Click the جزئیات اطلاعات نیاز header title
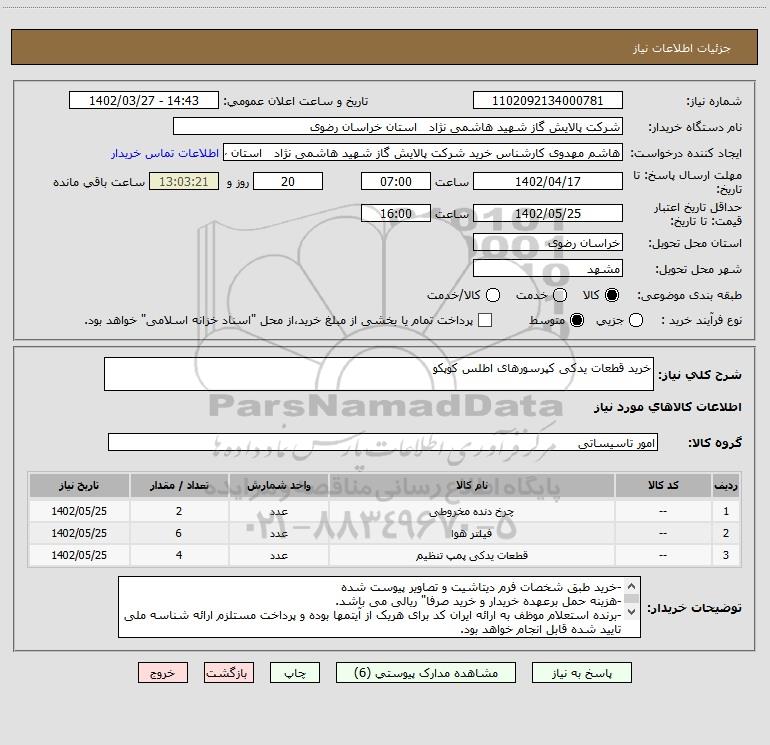Image resolution: width=770 pixels, height=745 pixels. click(x=682, y=48)
